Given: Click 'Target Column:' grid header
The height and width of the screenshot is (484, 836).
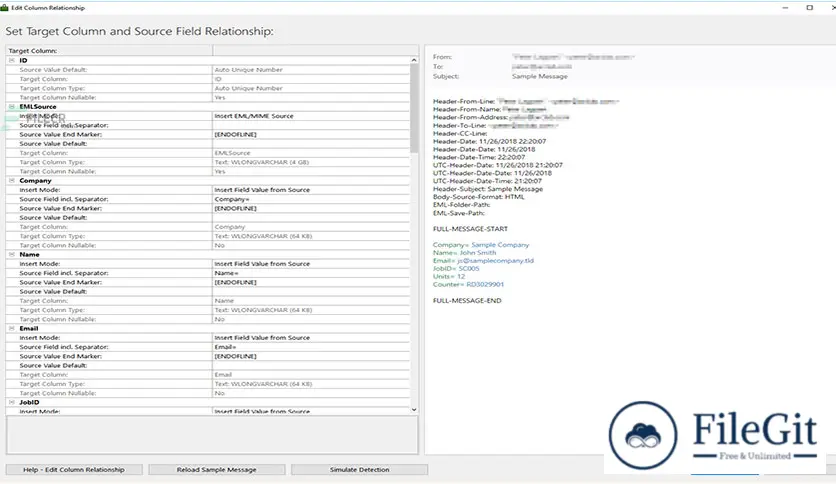Looking at the screenshot, I should (x=33, y=51).
